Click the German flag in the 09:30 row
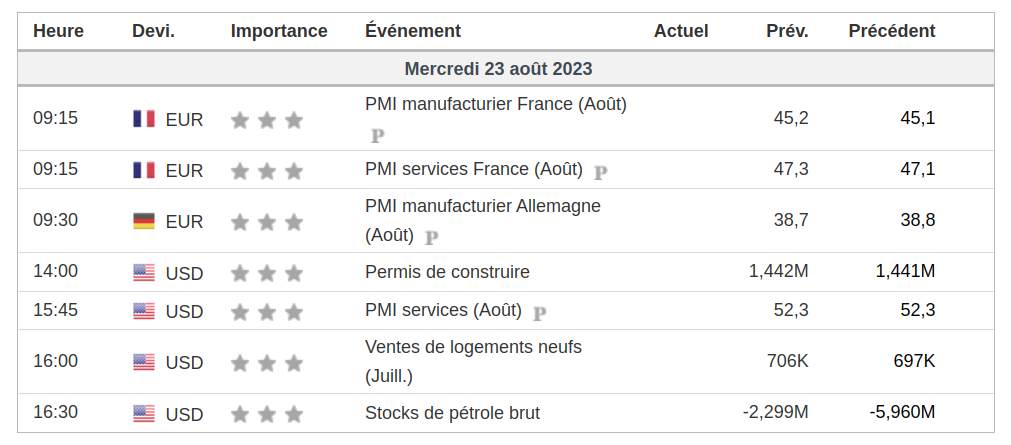 (144, 221)
